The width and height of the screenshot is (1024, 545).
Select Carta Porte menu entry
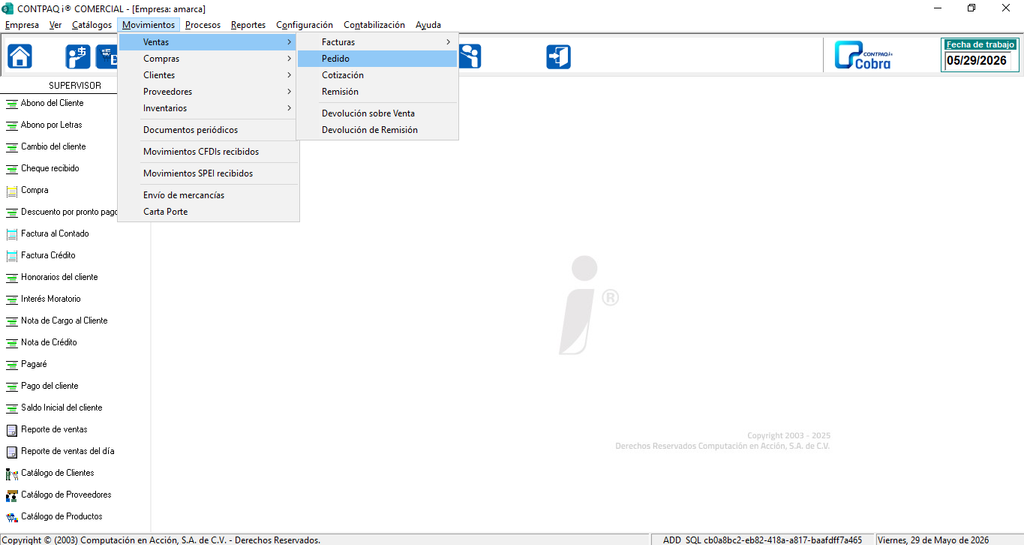click(x=208, y=212)
